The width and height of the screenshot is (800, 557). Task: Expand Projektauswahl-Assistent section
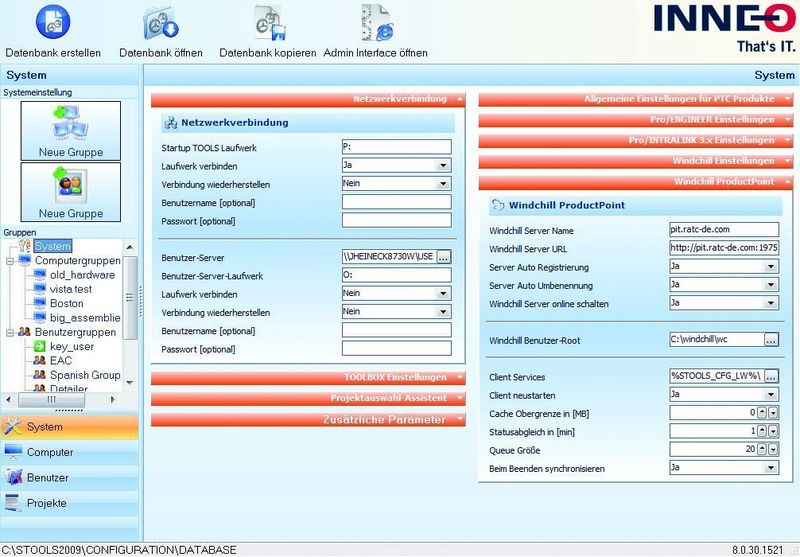[308, 398]
